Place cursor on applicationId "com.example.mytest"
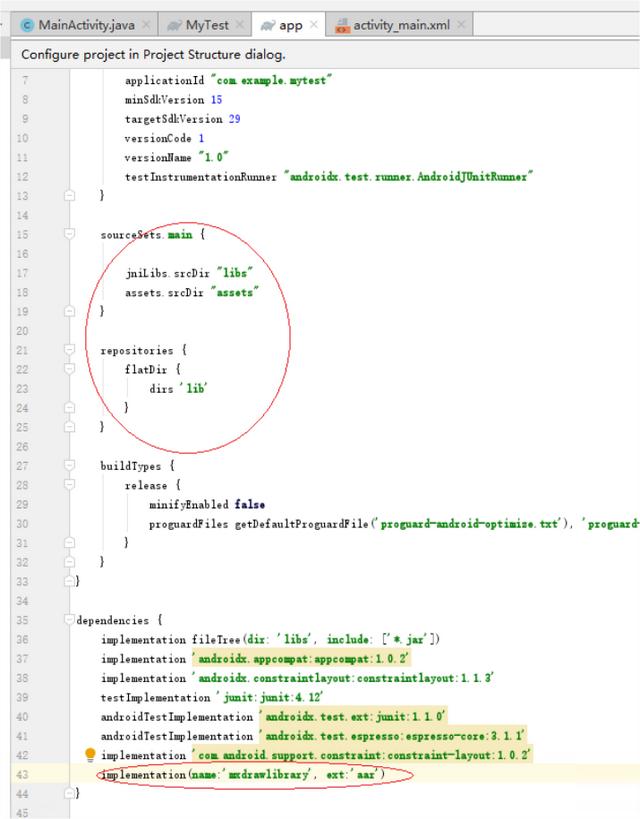640x819 pixels. coord(228,80)
